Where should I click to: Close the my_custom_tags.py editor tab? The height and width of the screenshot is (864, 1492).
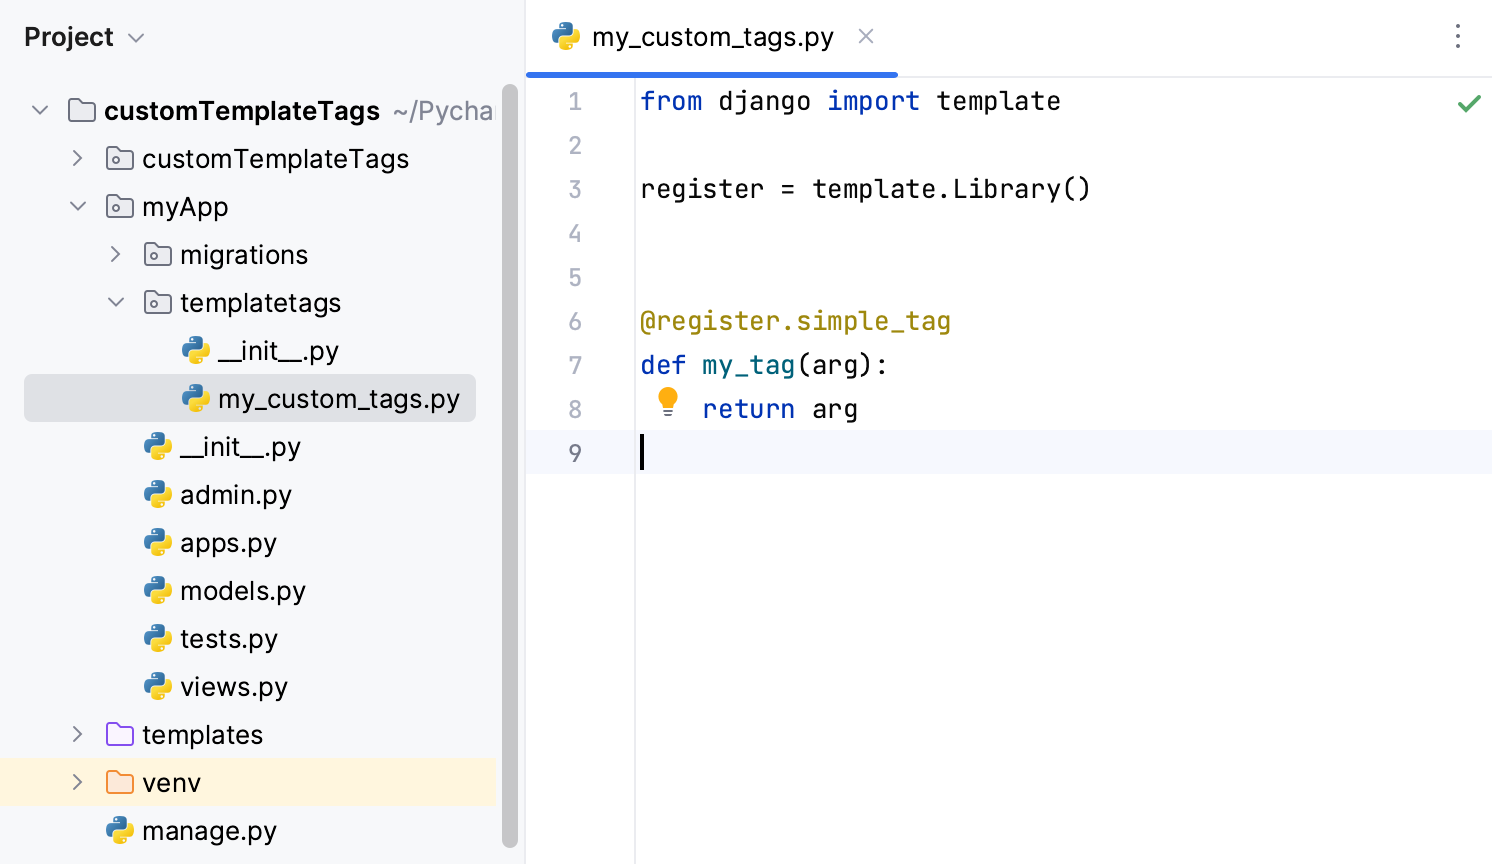864,36
